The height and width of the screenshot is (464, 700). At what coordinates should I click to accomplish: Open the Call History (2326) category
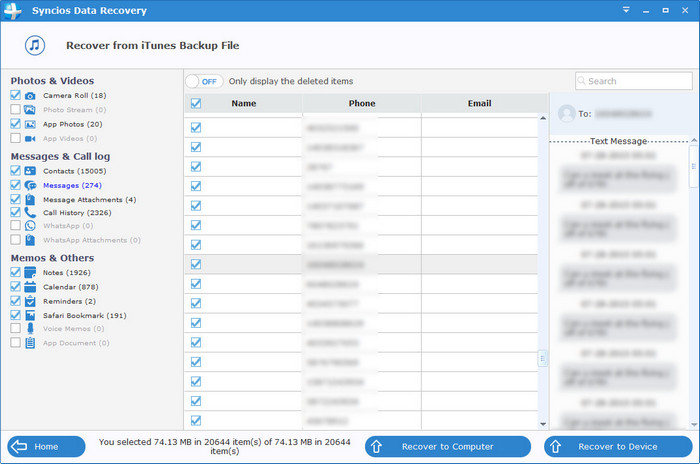click(x=77, y=213)
